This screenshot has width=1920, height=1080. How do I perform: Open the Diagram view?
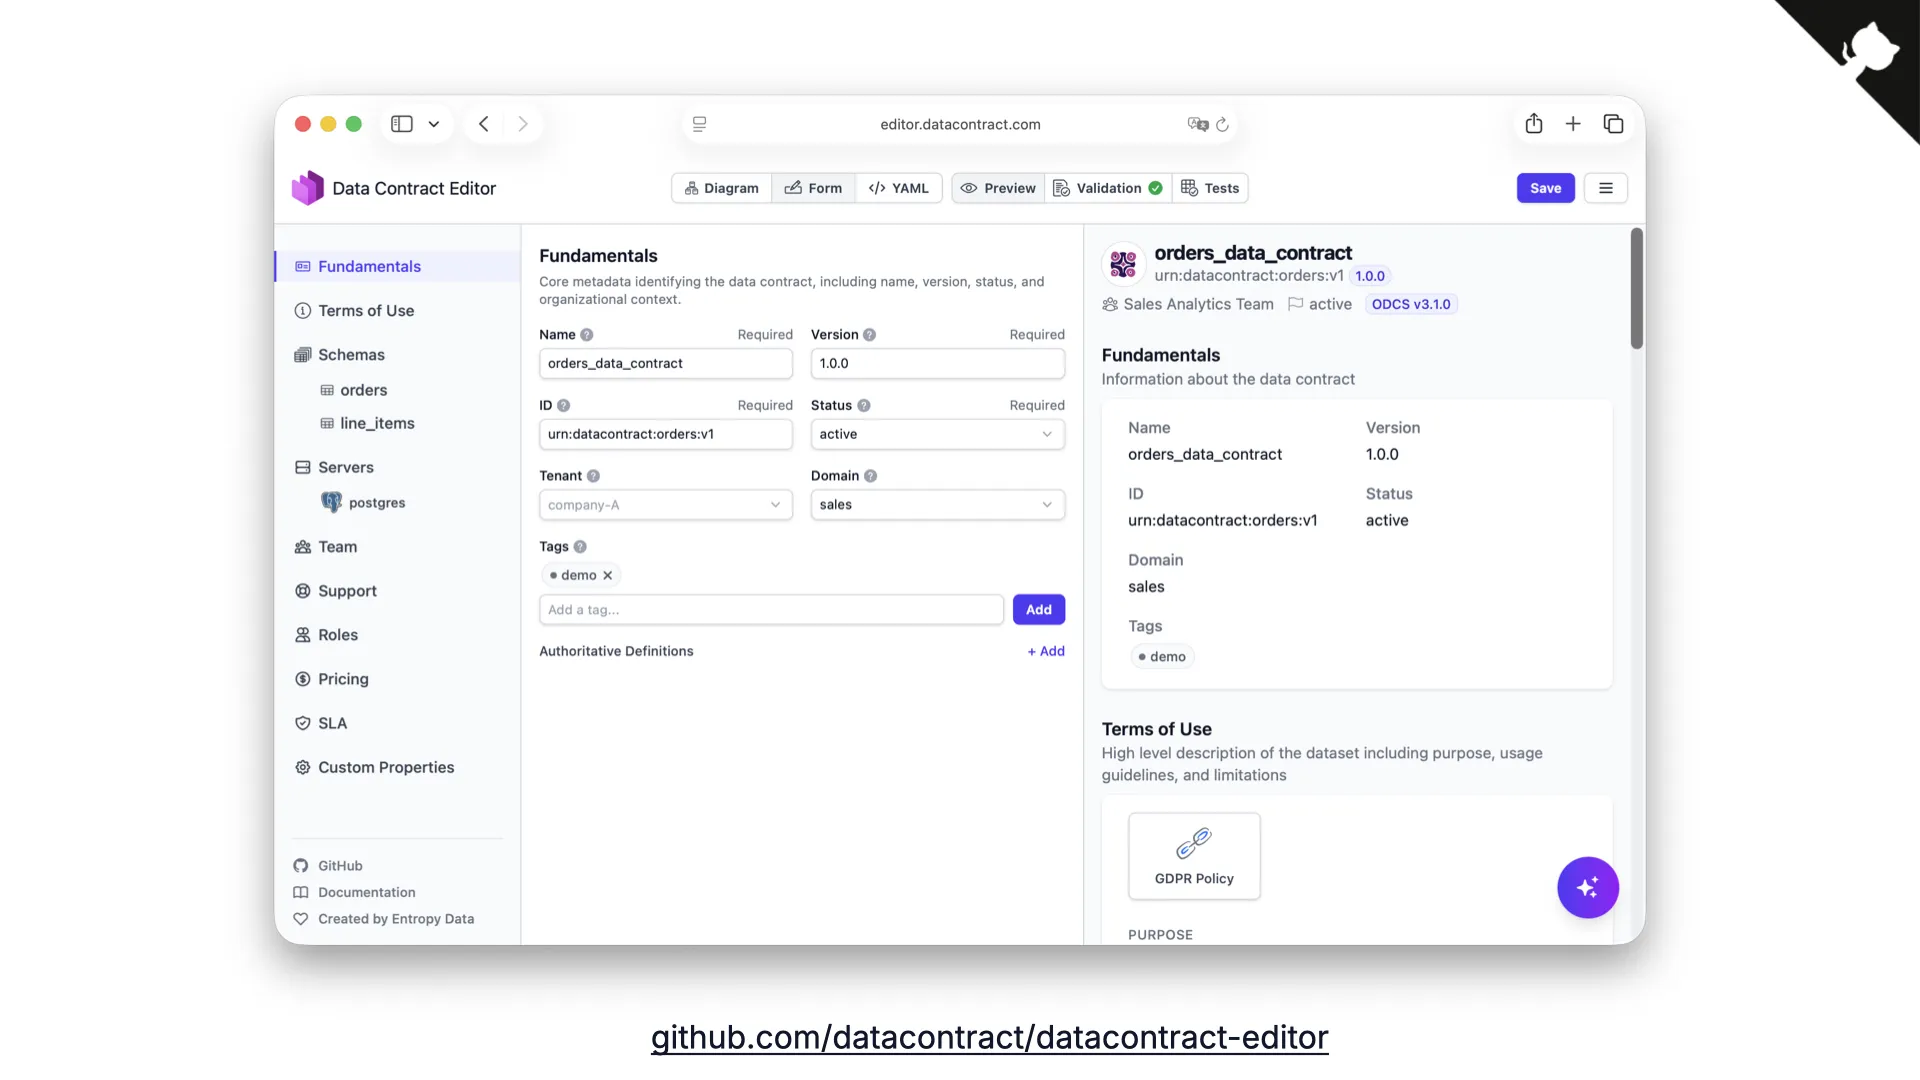tap(721, 188)
